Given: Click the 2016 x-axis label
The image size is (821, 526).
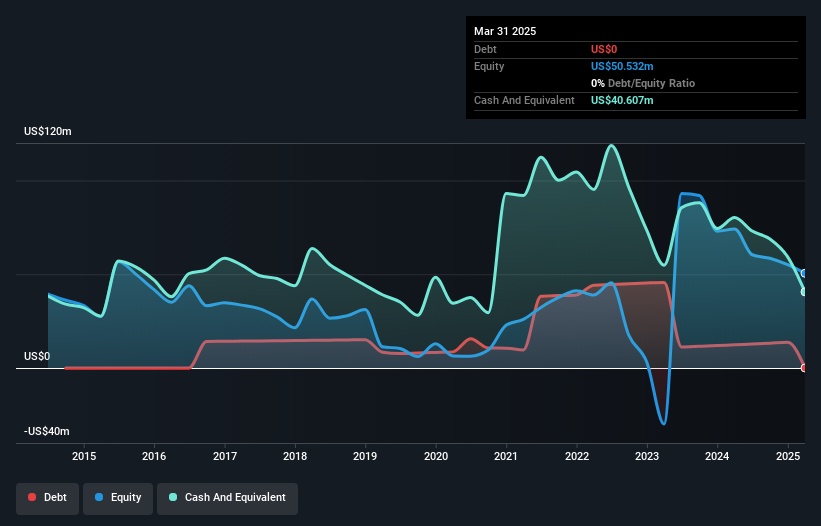Looking at the screenshot, I should 154,456.
